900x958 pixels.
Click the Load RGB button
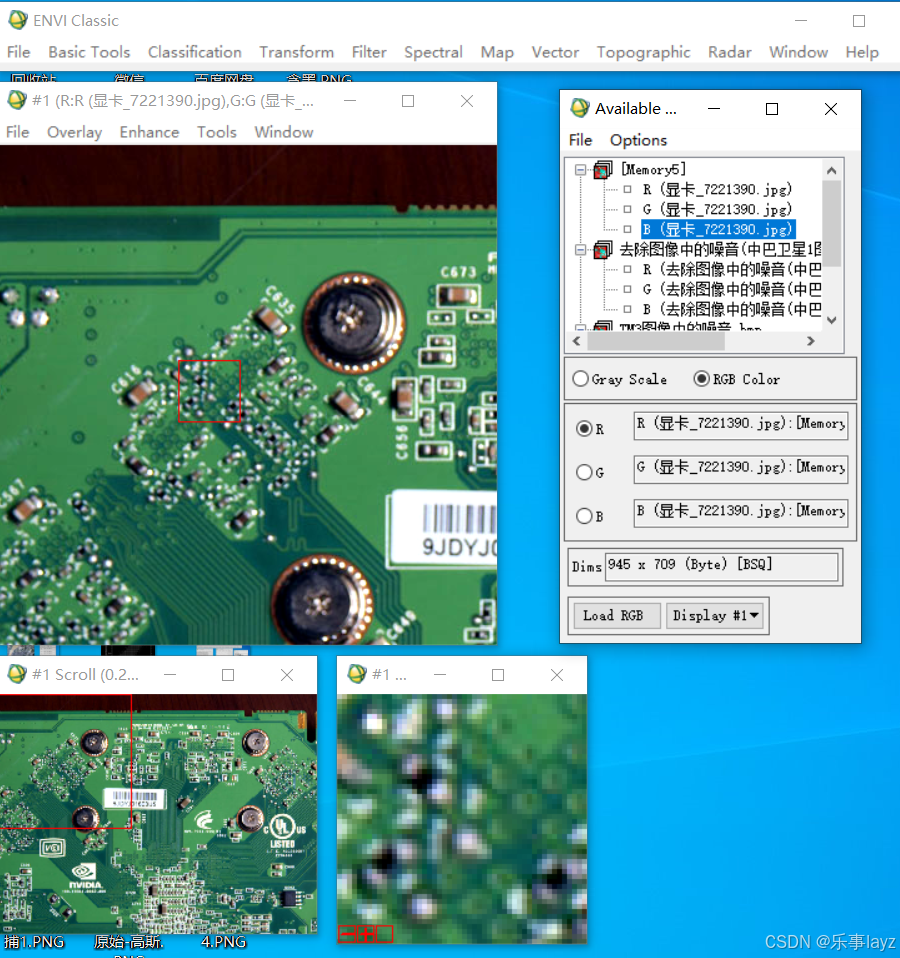pyautogui.click(x=617, y=616)
